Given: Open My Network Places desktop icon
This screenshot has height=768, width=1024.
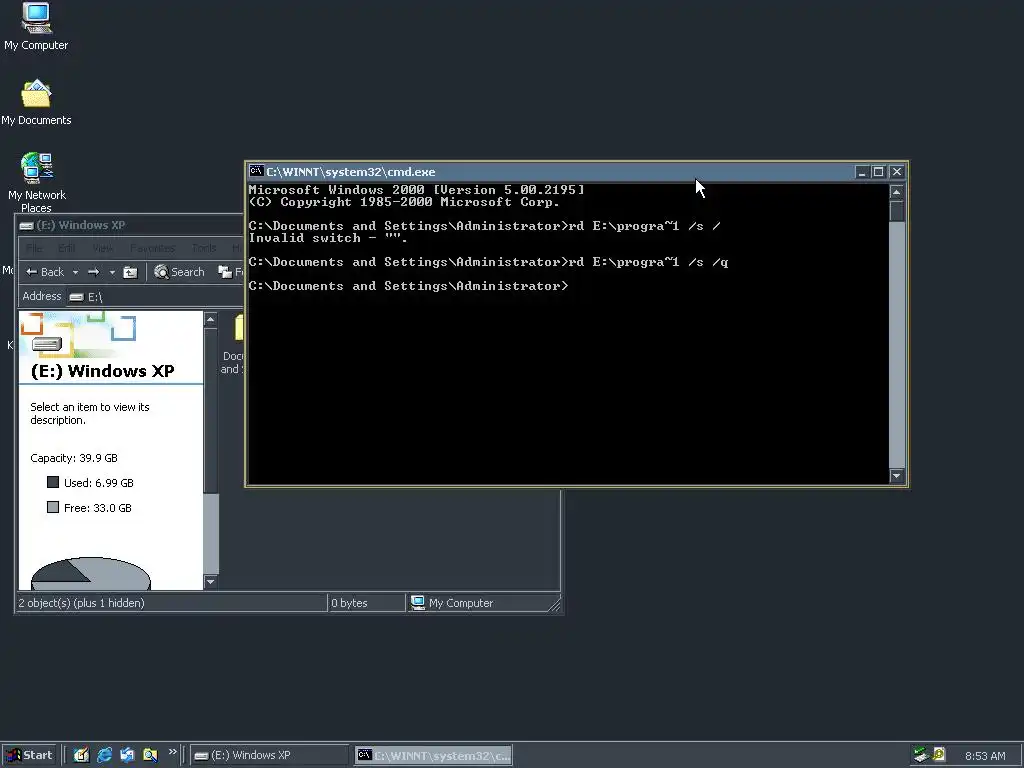Looking at the screenshot, I should pyautogui.click(x=36, y=182).
